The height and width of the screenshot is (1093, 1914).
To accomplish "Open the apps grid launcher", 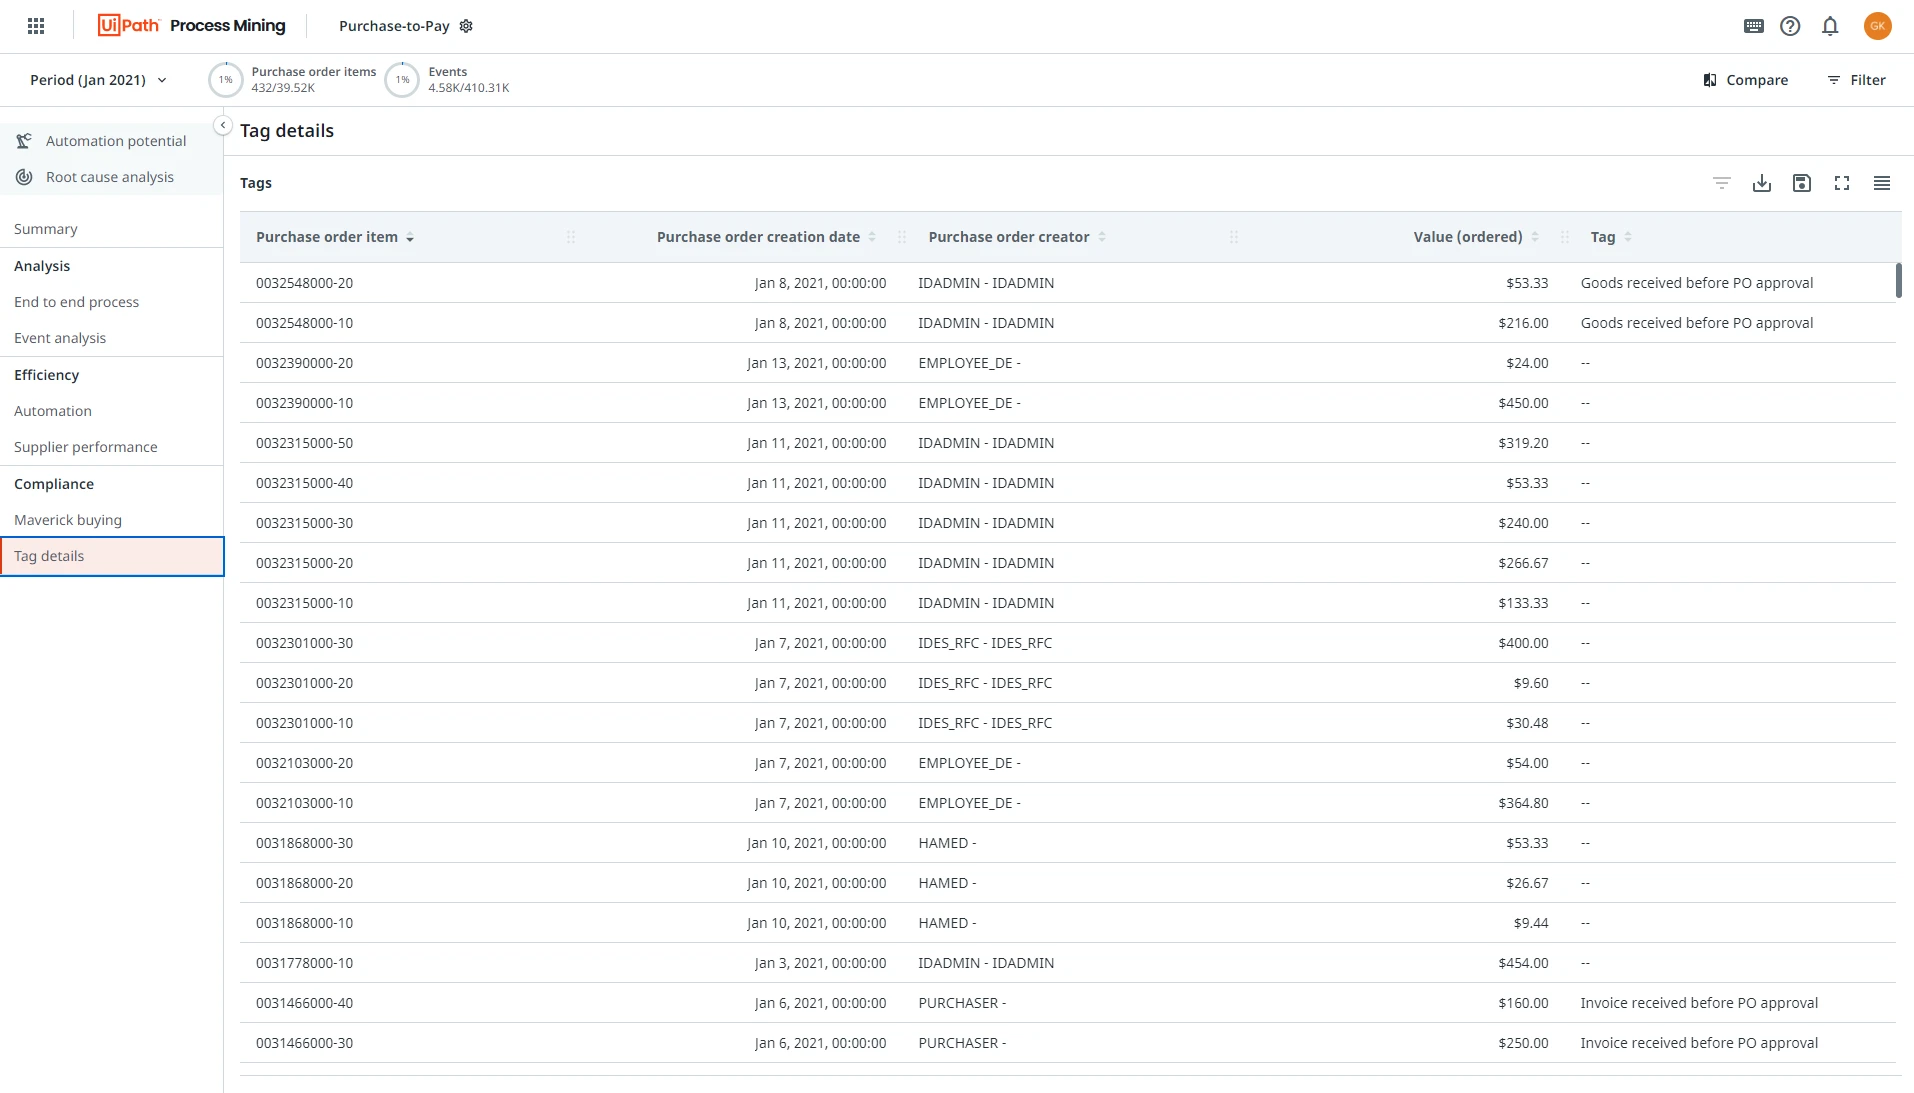I will [x=36, y=26].
